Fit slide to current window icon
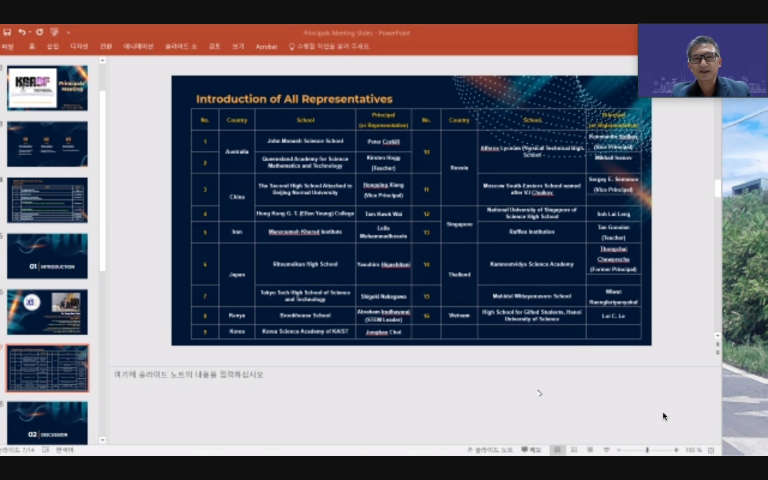Screen dimensions: 768x480 pyautogui.click(x=711, y=450)
